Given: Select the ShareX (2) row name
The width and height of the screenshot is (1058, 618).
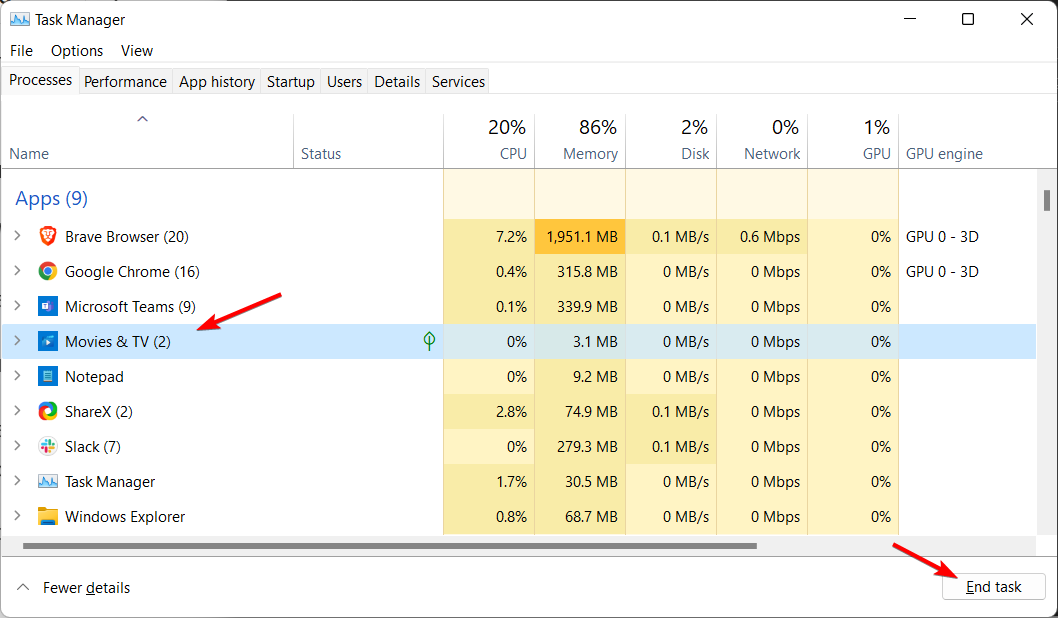Looking at the screenshot, I should tap(99, 412).
